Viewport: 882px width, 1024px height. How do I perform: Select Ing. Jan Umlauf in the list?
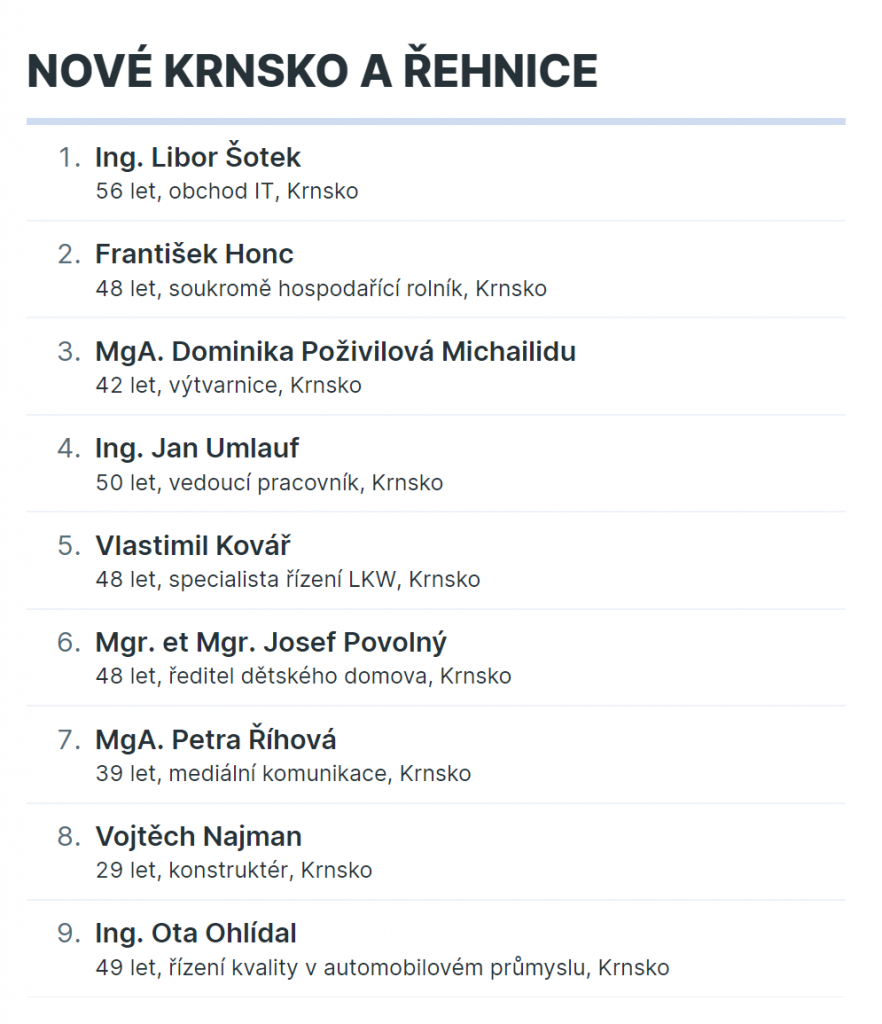[197, 449]
